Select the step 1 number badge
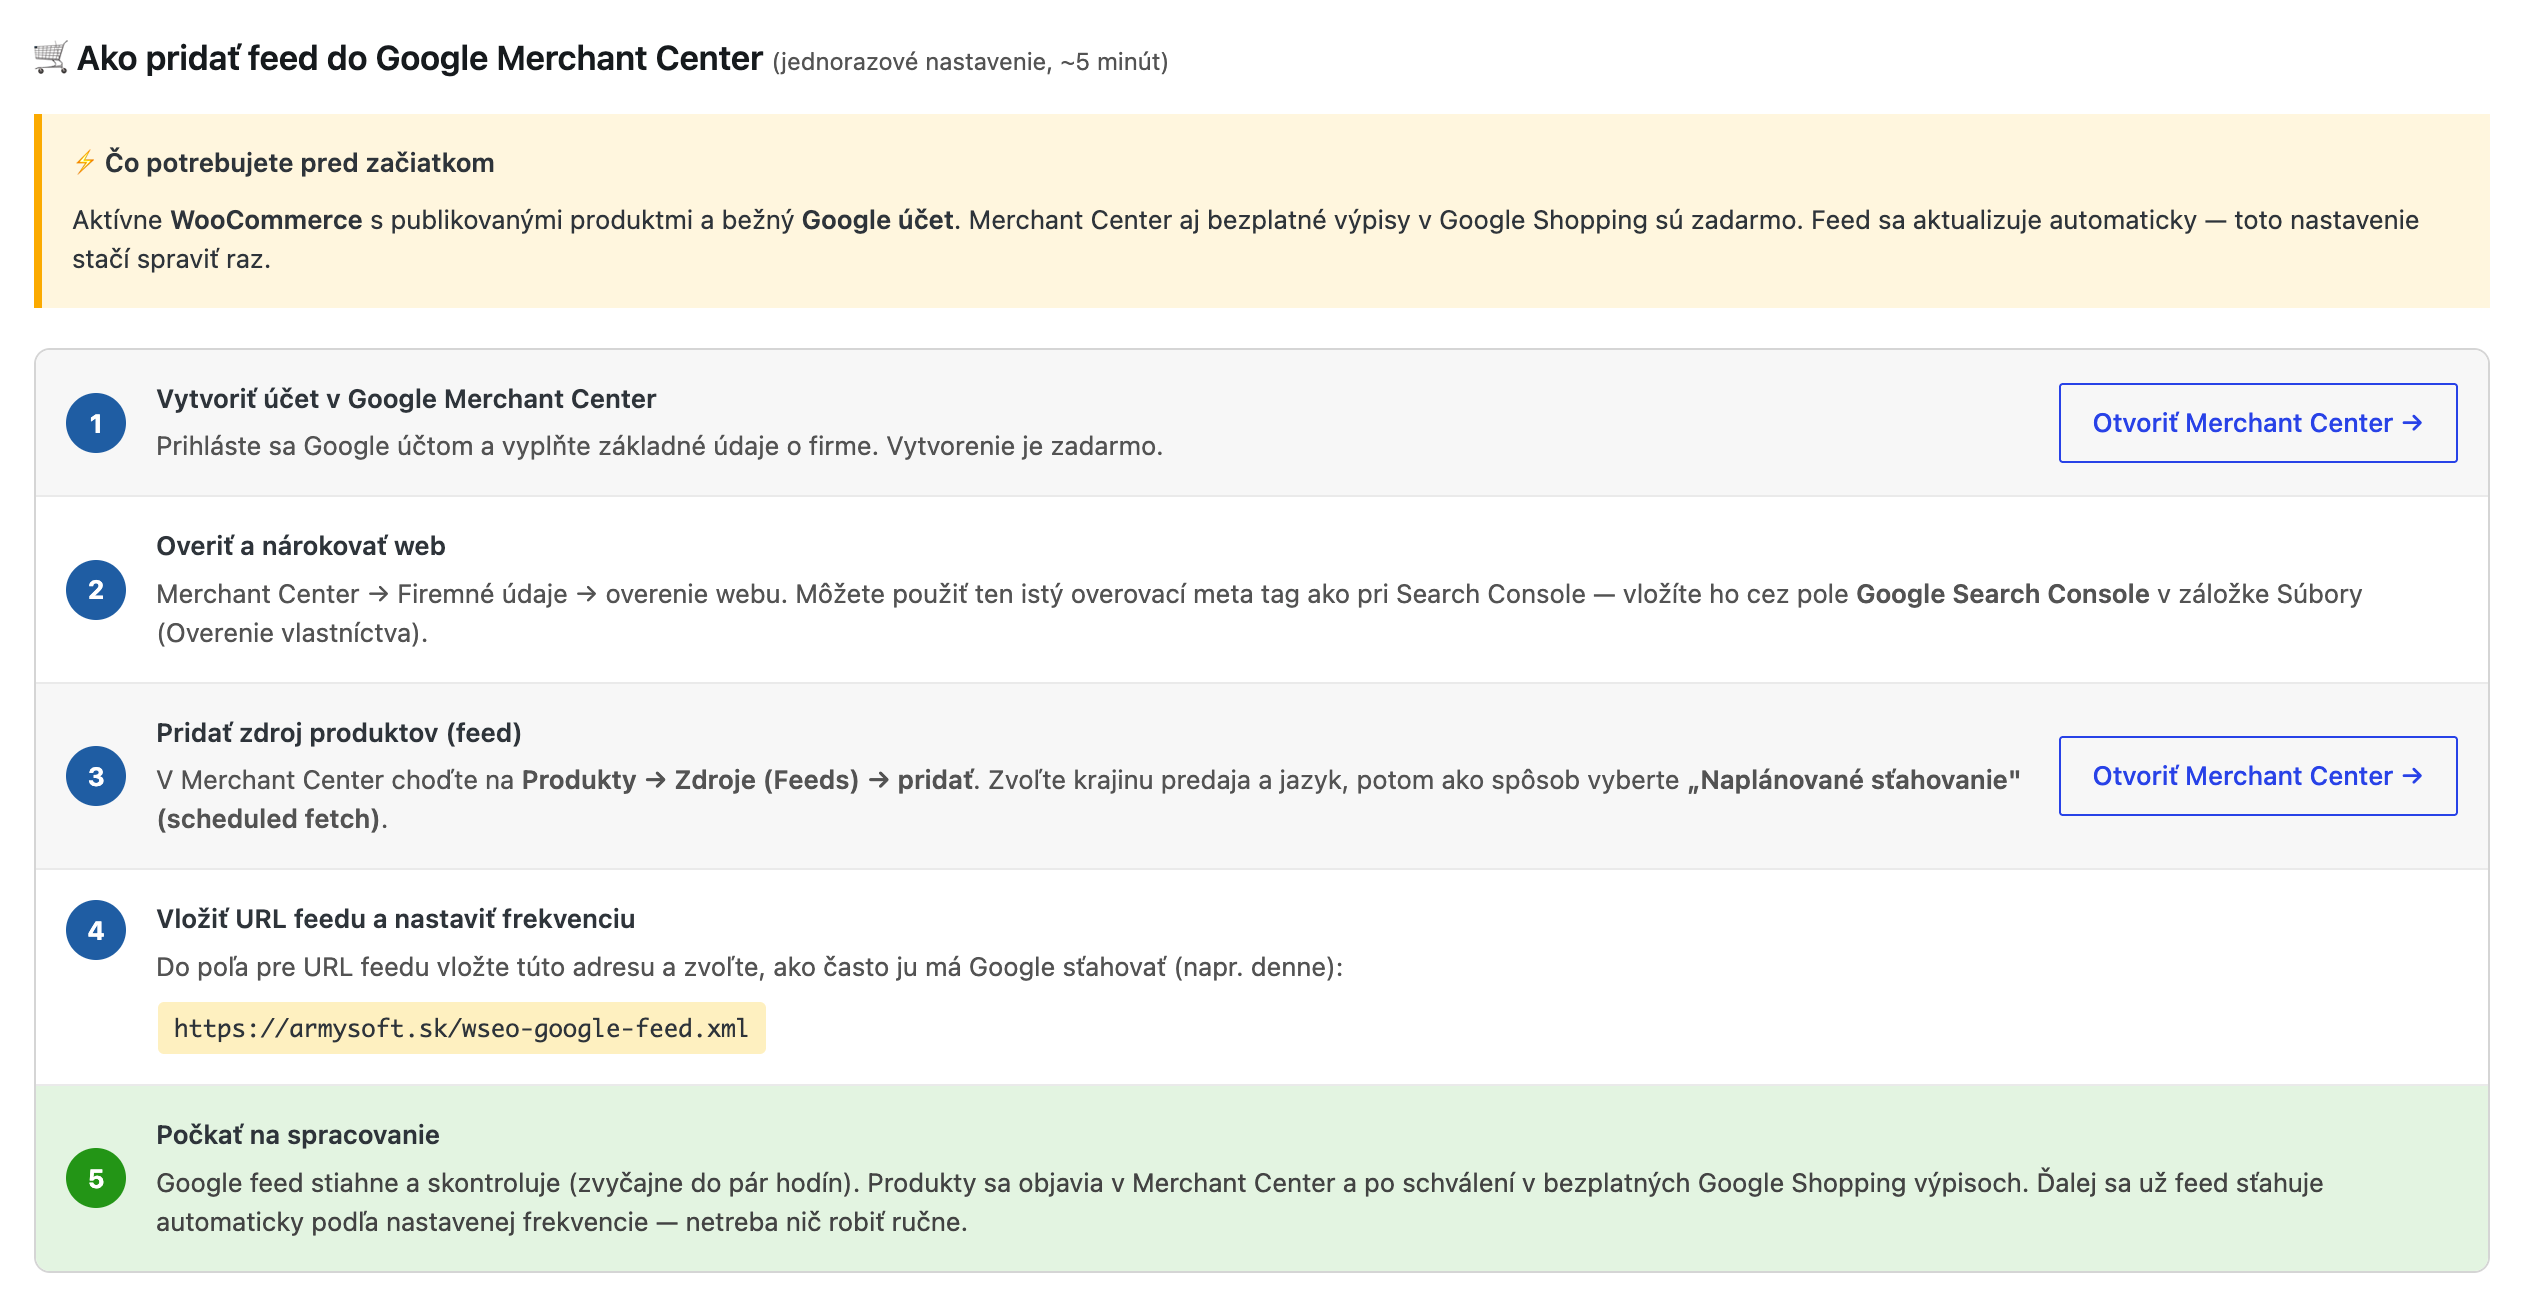This screenshot has height=1306, width=2522. 96,423
